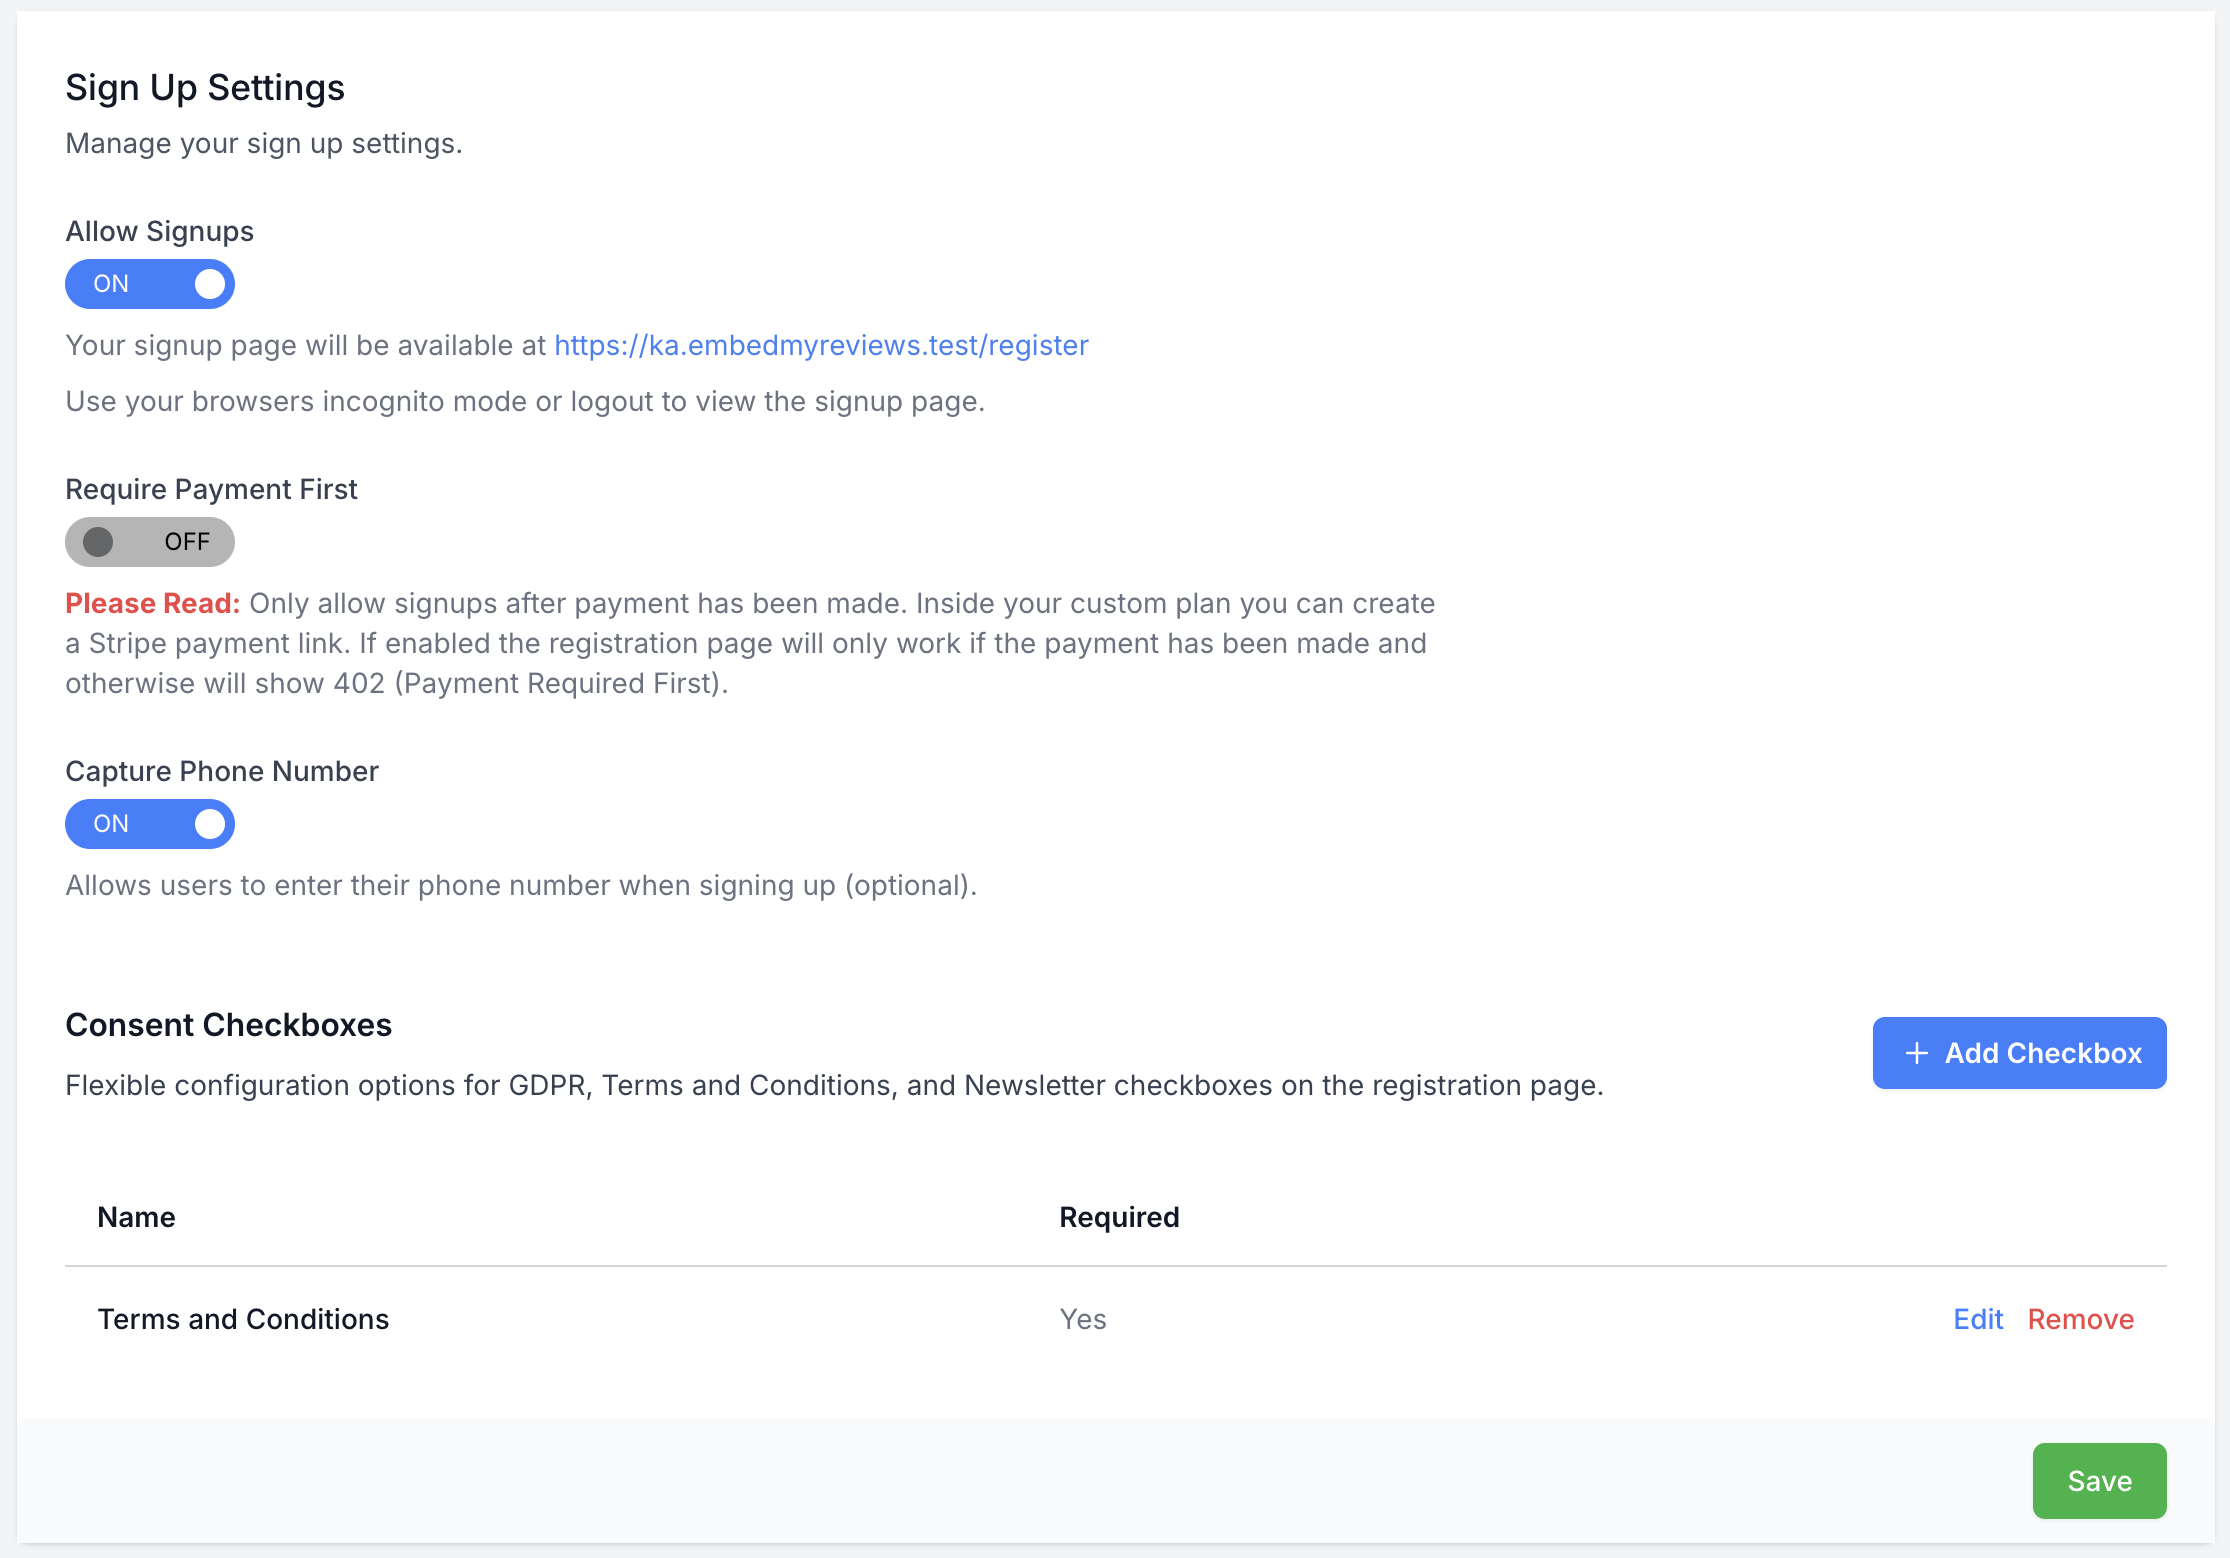
Task: Turn off the Allow Signups toggle
Action: pos(149,284)
